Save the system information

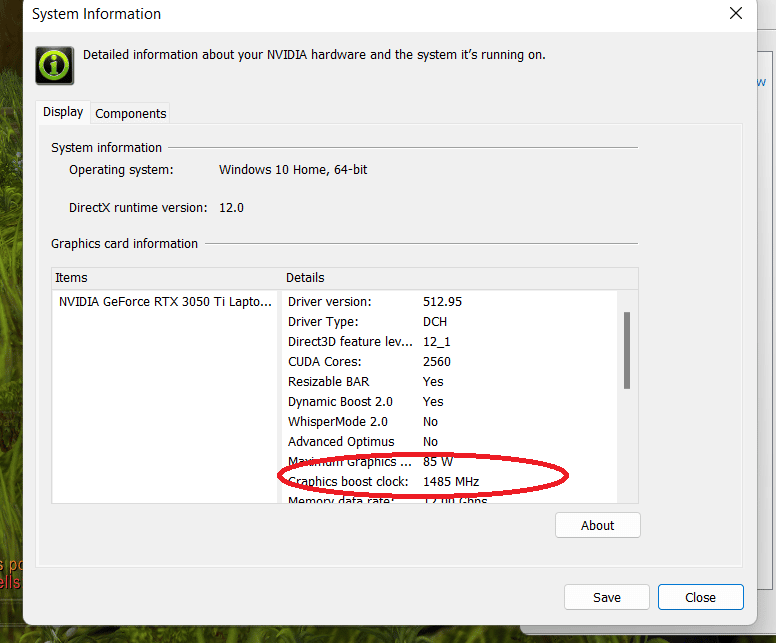[606, 597]
